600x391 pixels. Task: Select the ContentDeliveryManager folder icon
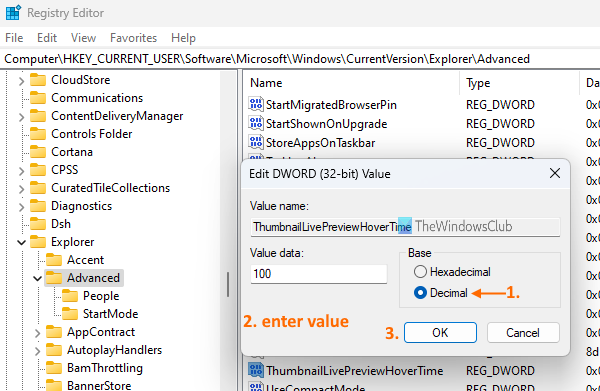click(38, 116)
